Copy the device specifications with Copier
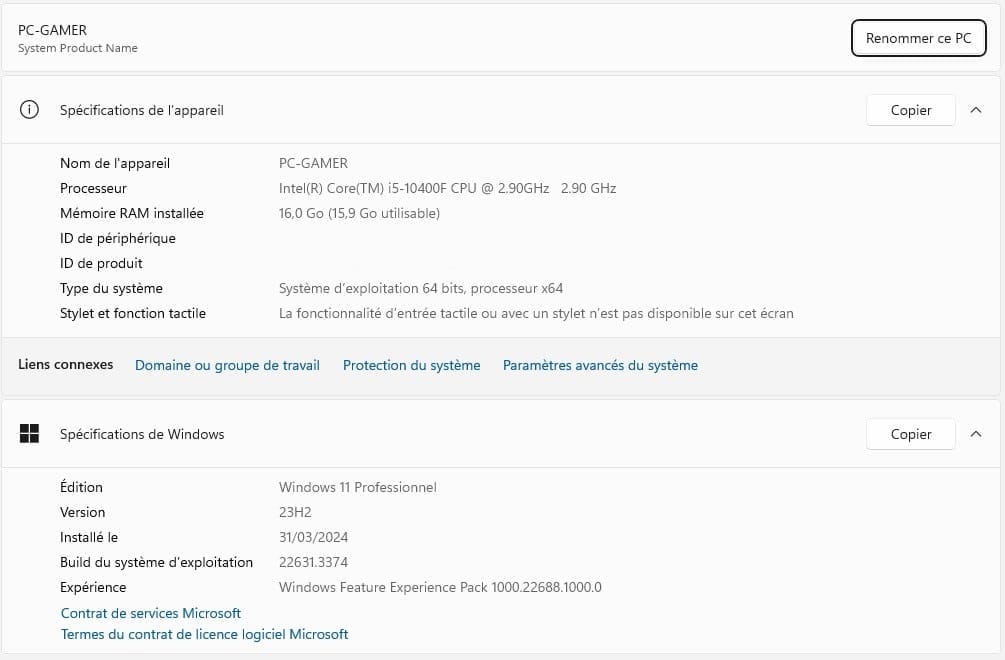Viewport: 1005px width, 660px height. (x=910, y=110)
